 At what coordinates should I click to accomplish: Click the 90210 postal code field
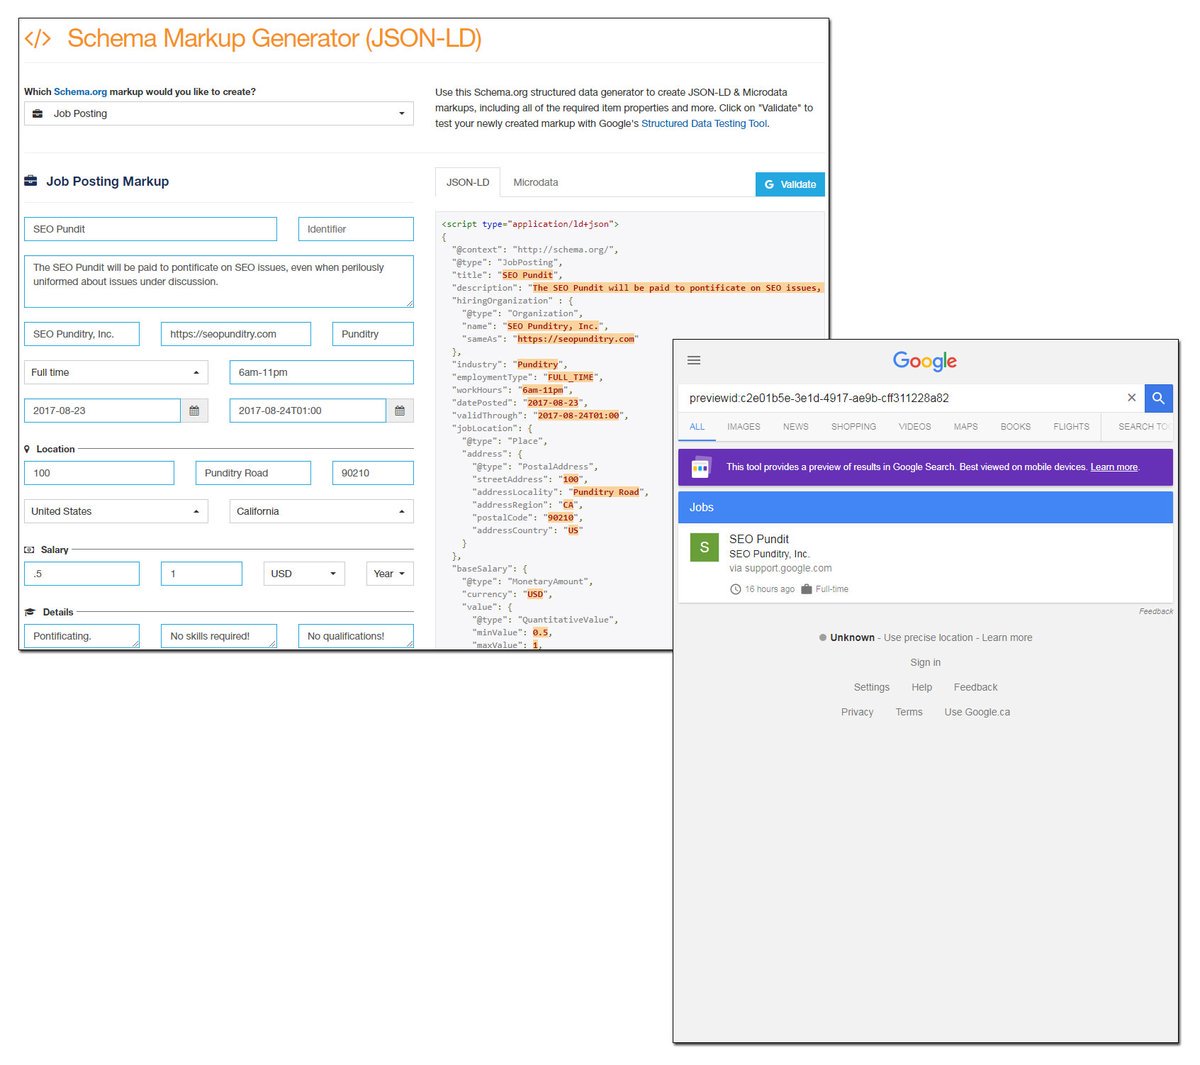[x=373, y=473]
